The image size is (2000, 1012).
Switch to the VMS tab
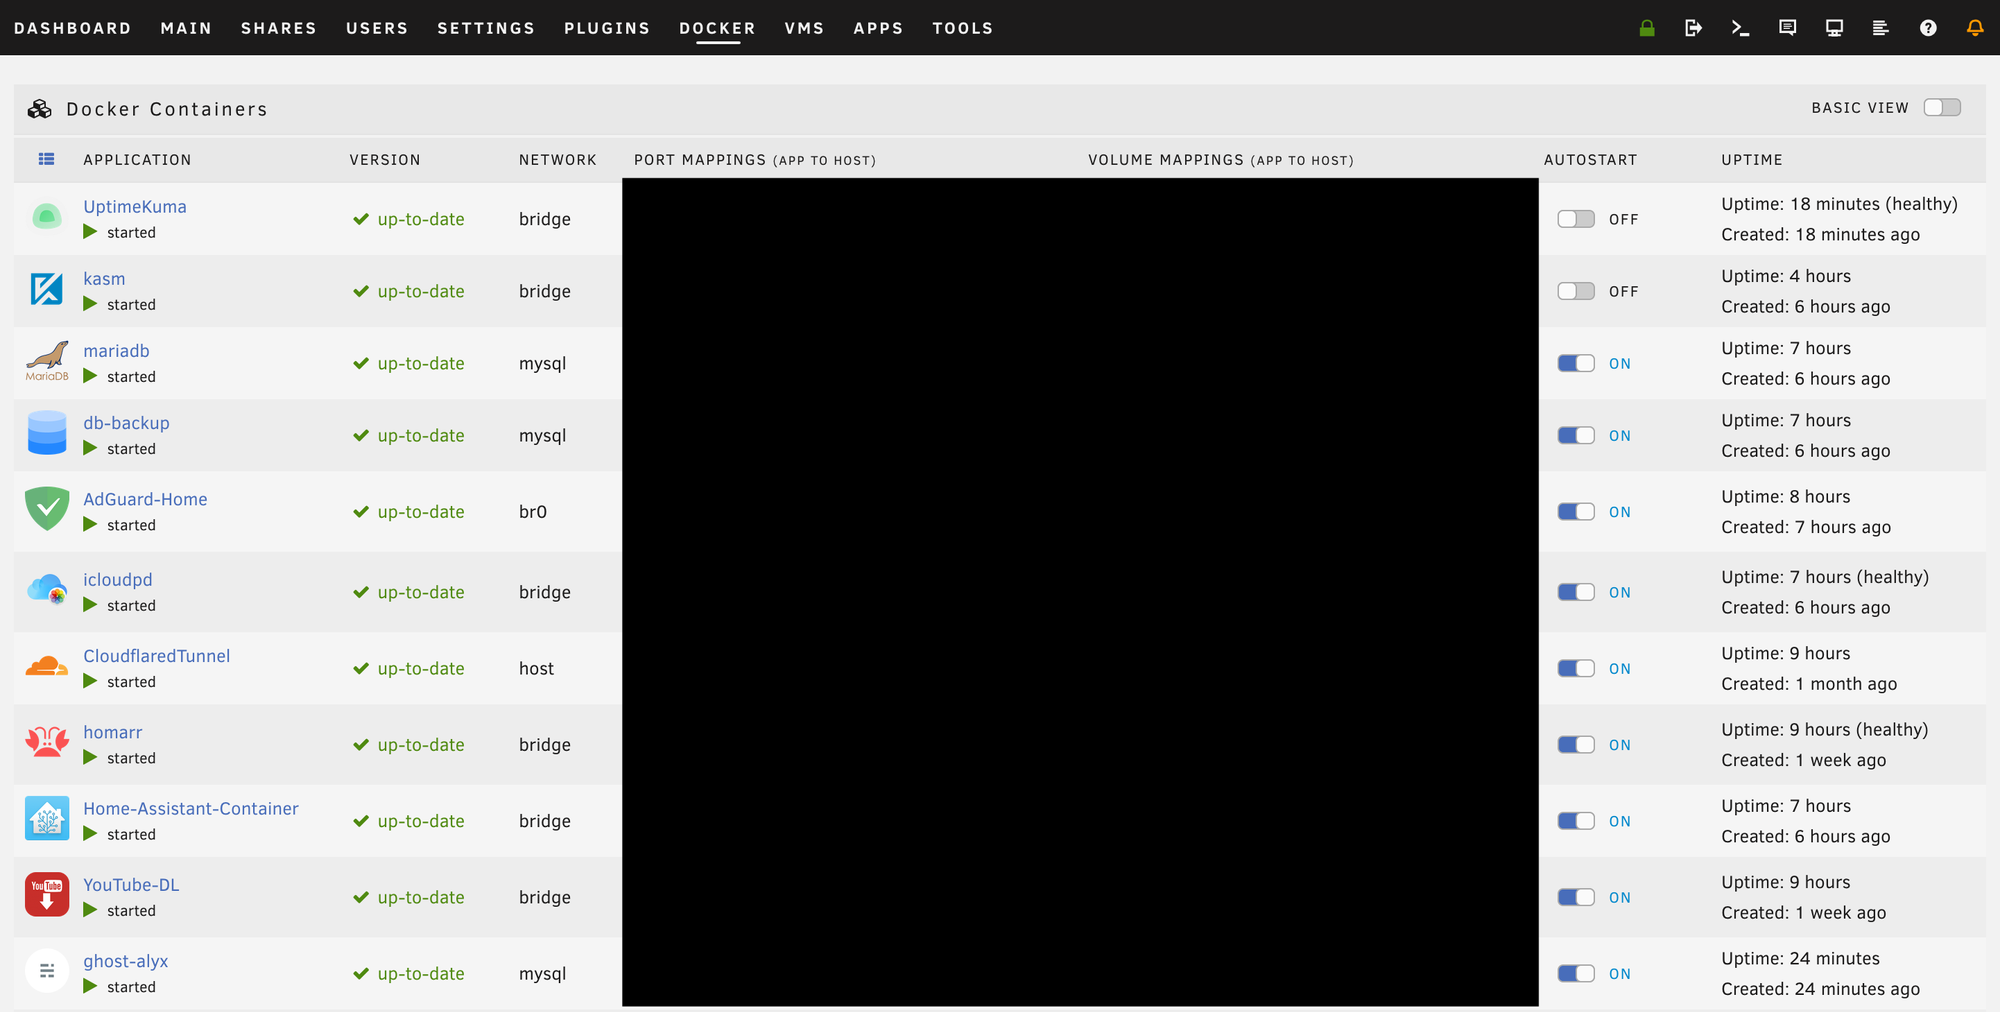tap(804, 28)
